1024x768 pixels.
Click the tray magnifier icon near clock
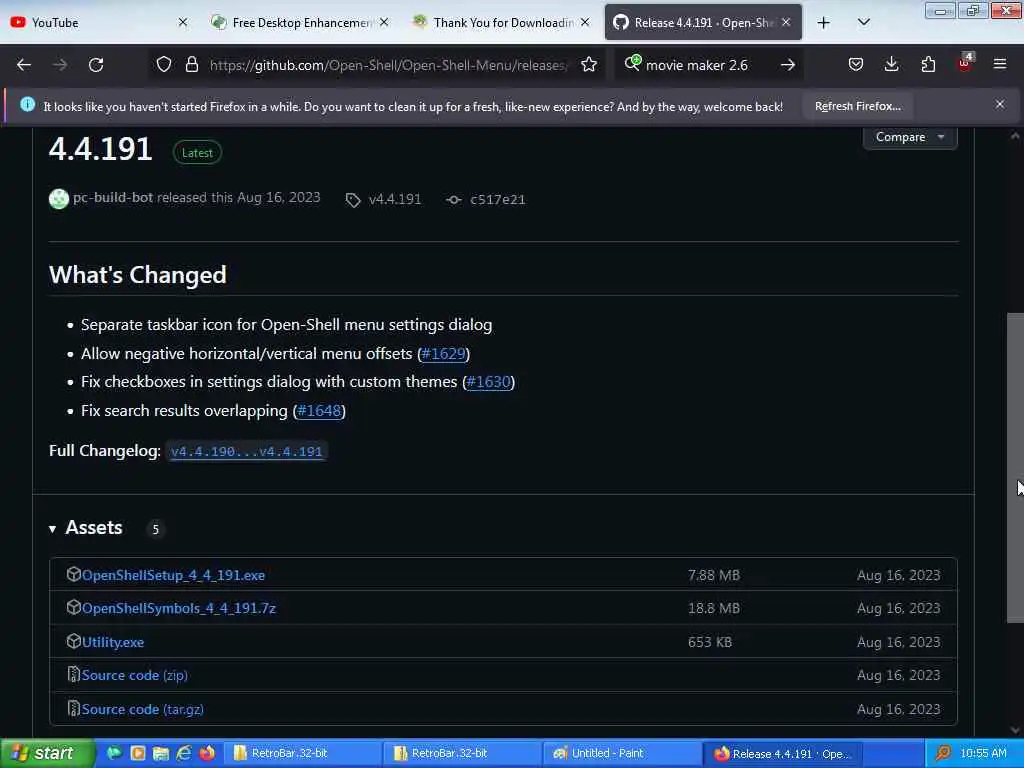coord(943,753)
